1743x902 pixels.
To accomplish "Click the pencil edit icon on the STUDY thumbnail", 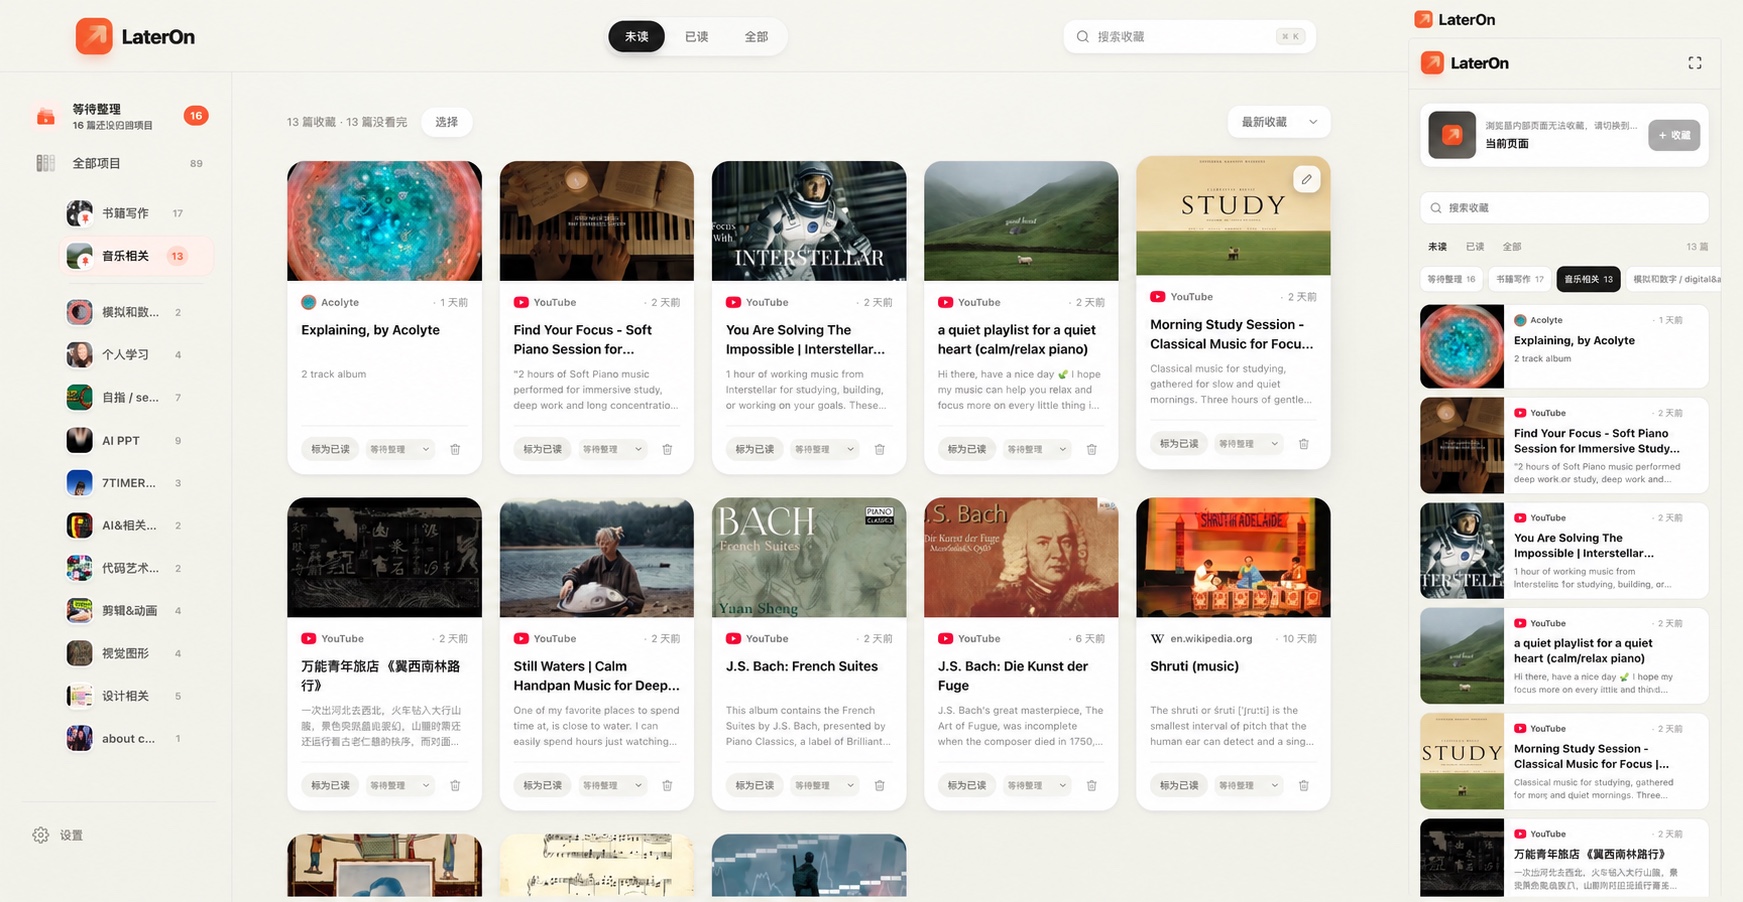I will pos(1306,180).
